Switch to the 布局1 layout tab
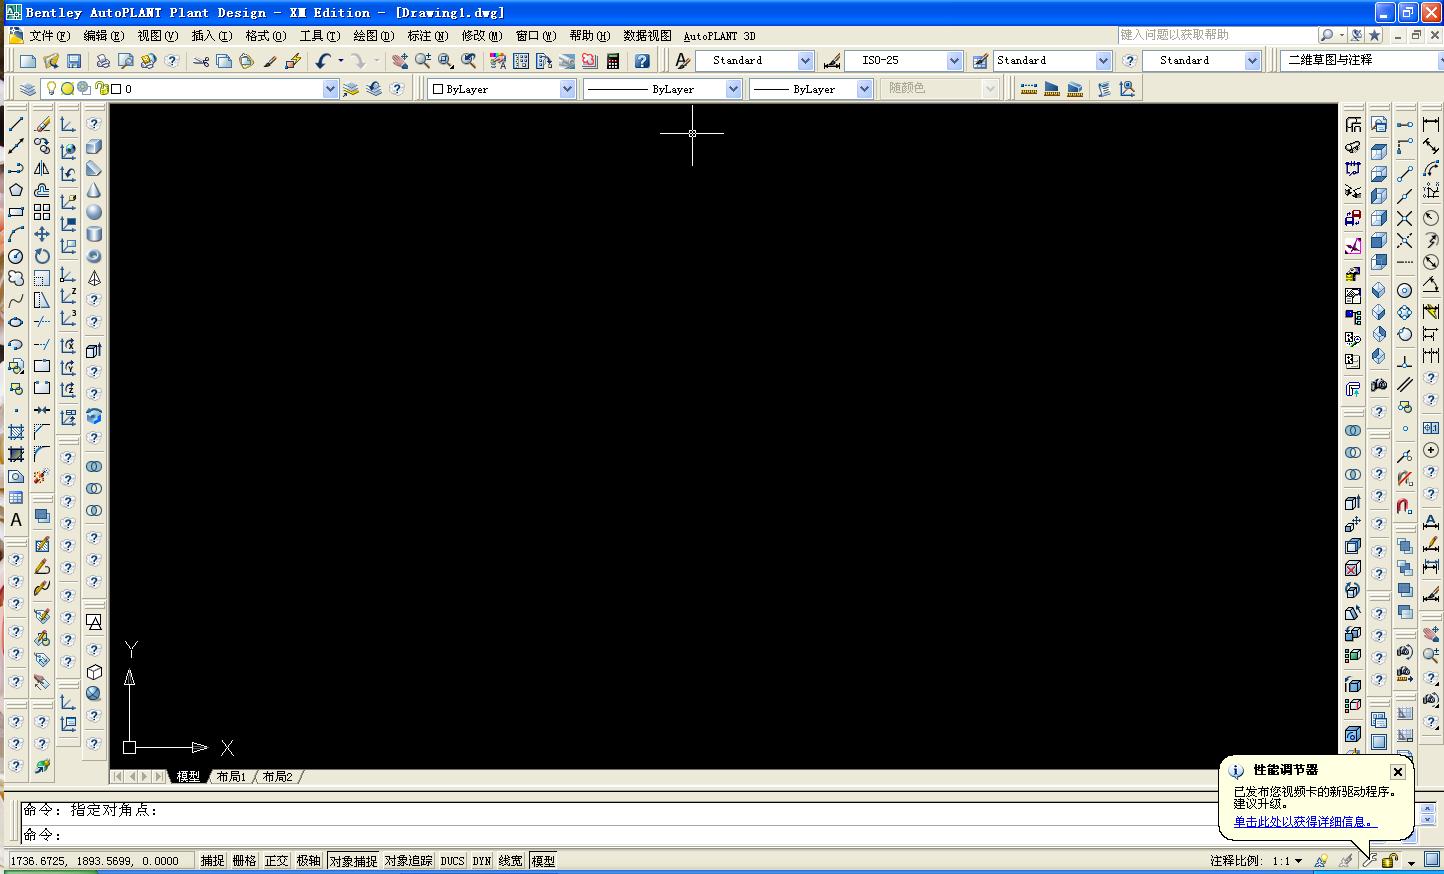This screenshot has width=1444, height=874. [x=231, y=777]
